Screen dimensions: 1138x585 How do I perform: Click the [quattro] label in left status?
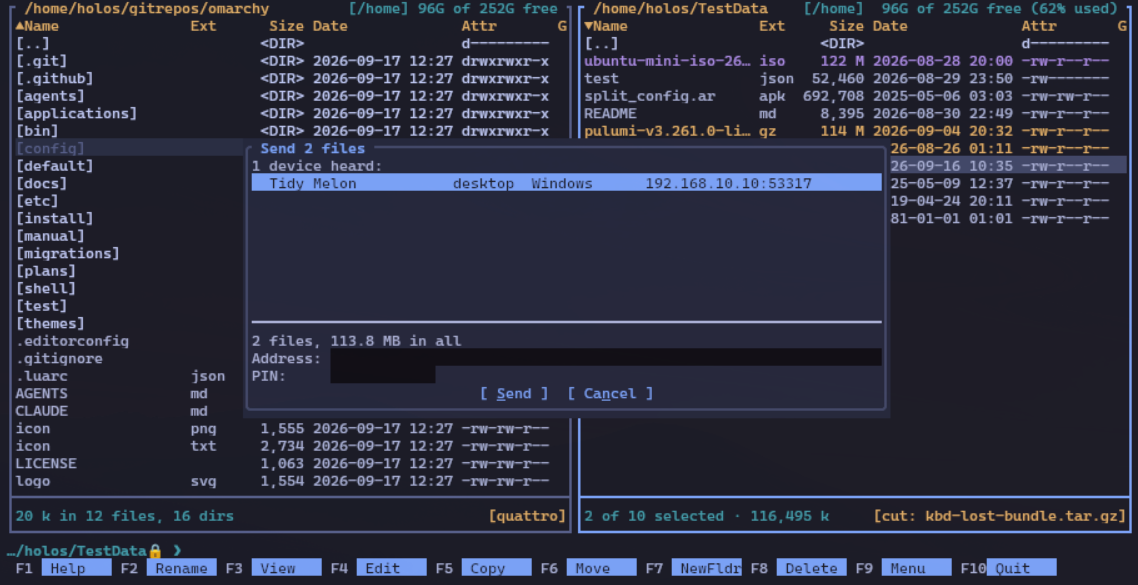(528, 516)
